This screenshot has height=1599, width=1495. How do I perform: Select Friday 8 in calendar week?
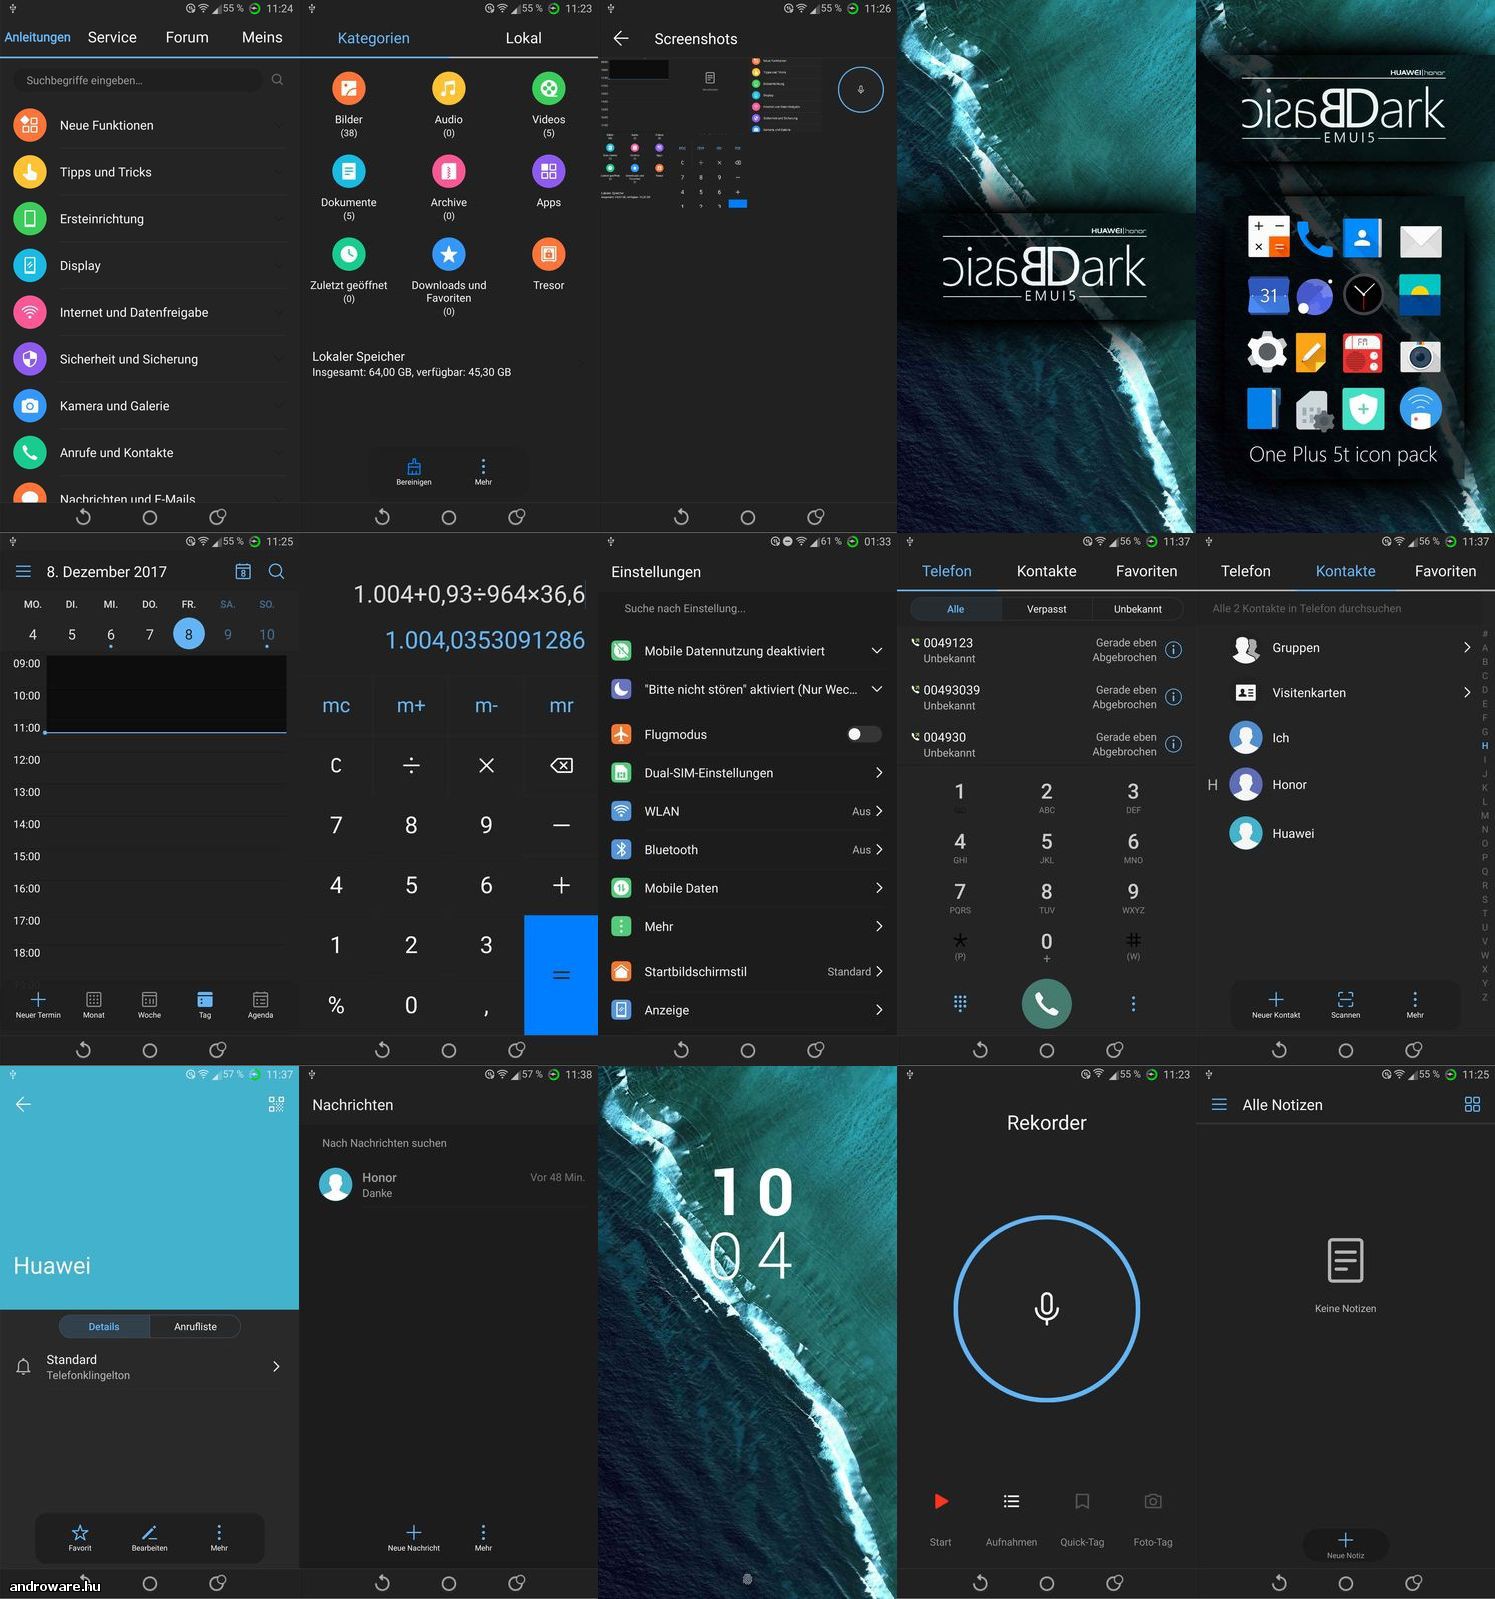click(x=188, y=634)
